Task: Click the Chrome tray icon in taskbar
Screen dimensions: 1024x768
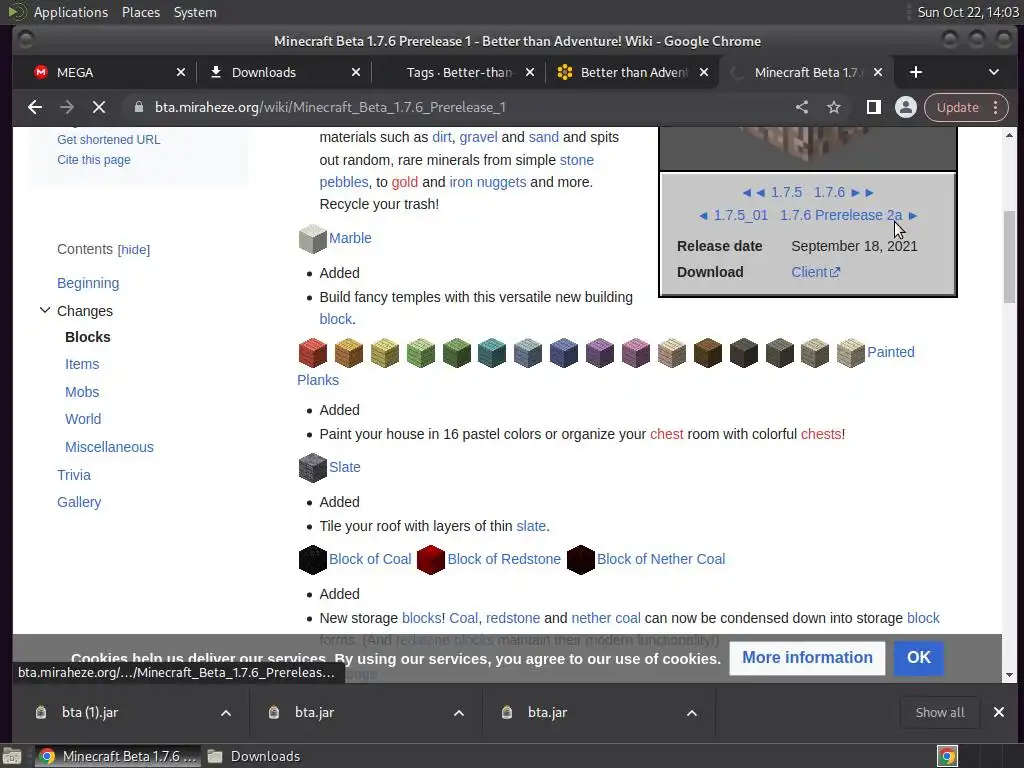Action: click(947, 756)
